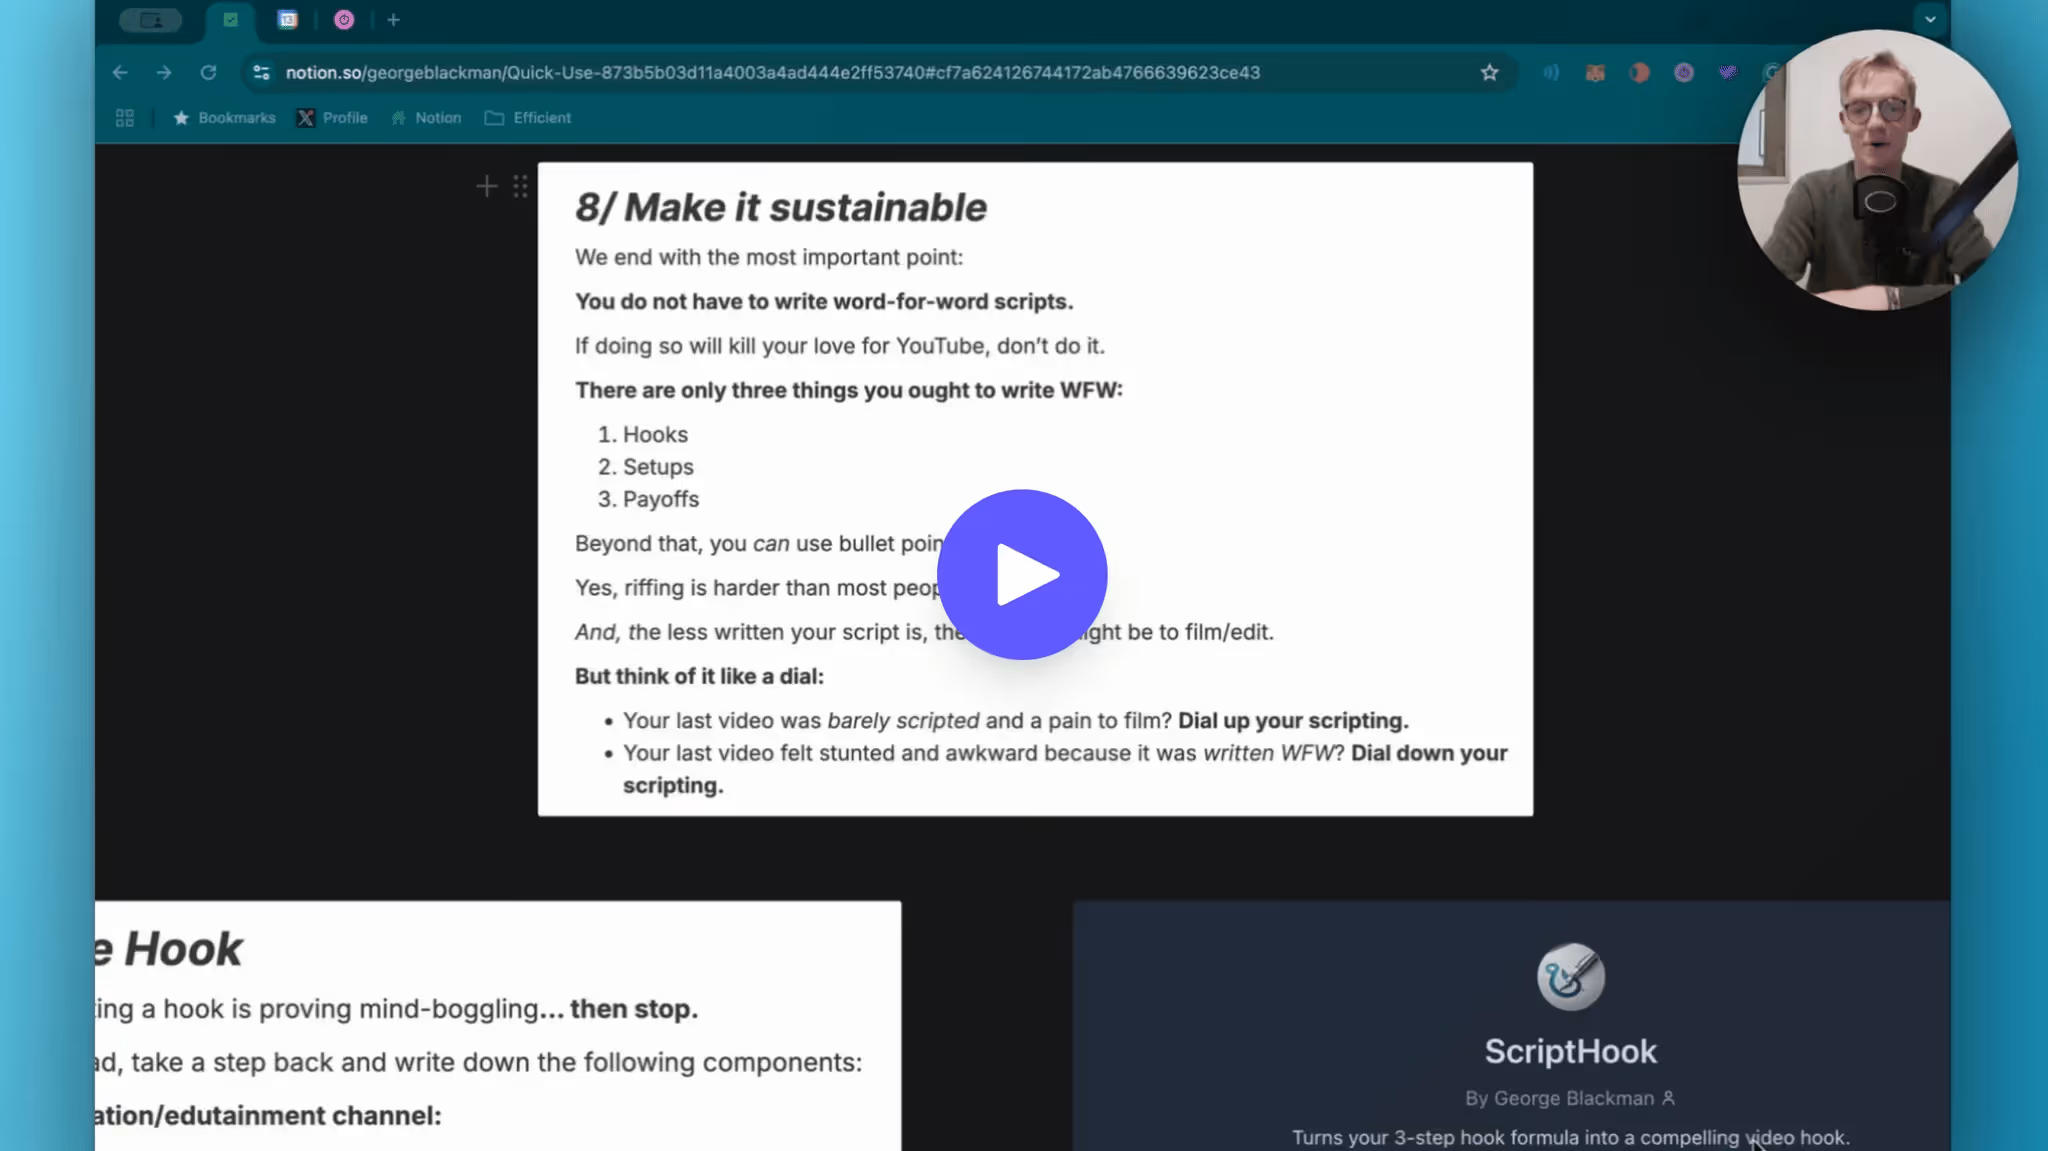
Task: Bookmark the page with the star icon
Action: 1489,72
